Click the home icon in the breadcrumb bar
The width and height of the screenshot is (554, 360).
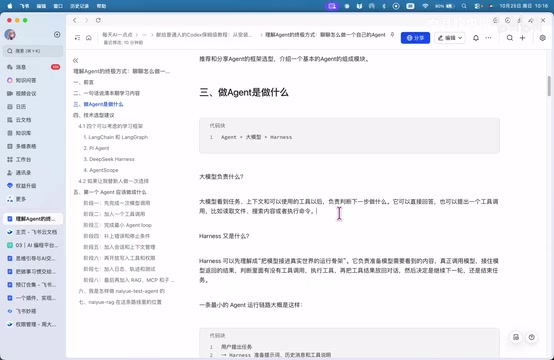(x=89, y=37)
